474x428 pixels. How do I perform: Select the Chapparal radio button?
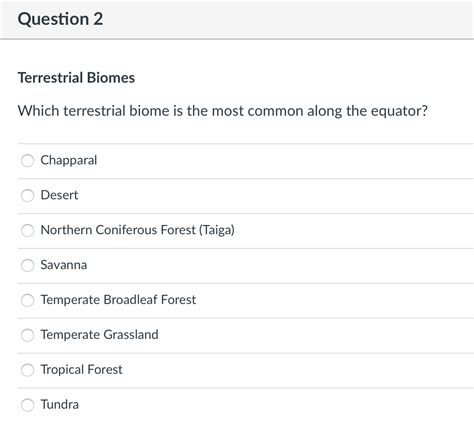point(27,160)
